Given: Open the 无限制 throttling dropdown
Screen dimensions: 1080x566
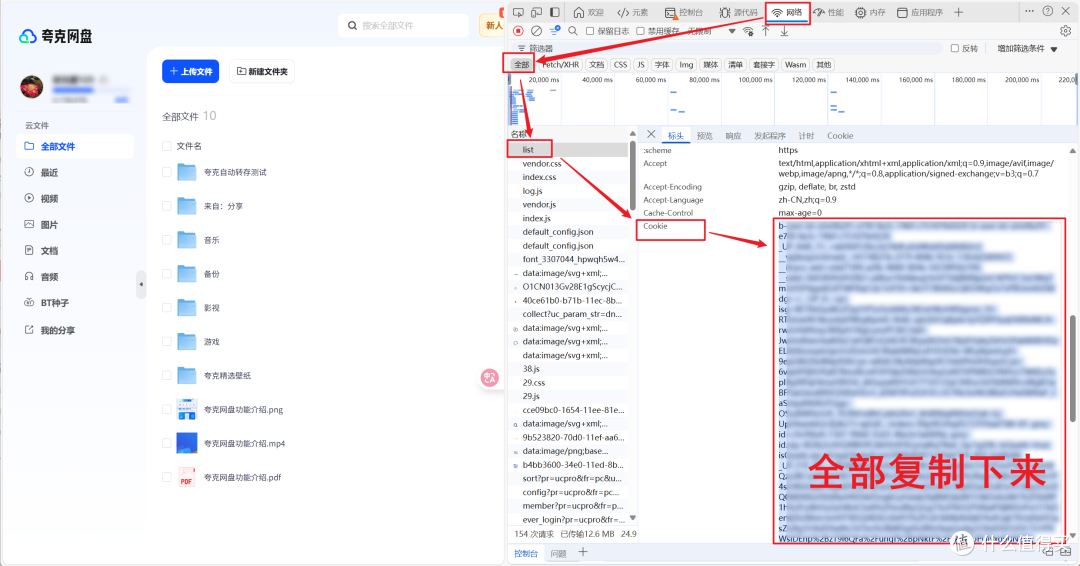Looking at the screenshot, I should (711, 31).
